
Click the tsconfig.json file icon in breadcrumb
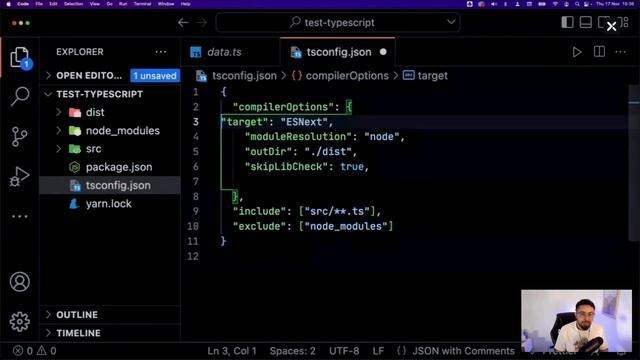[x=201, y=76]
